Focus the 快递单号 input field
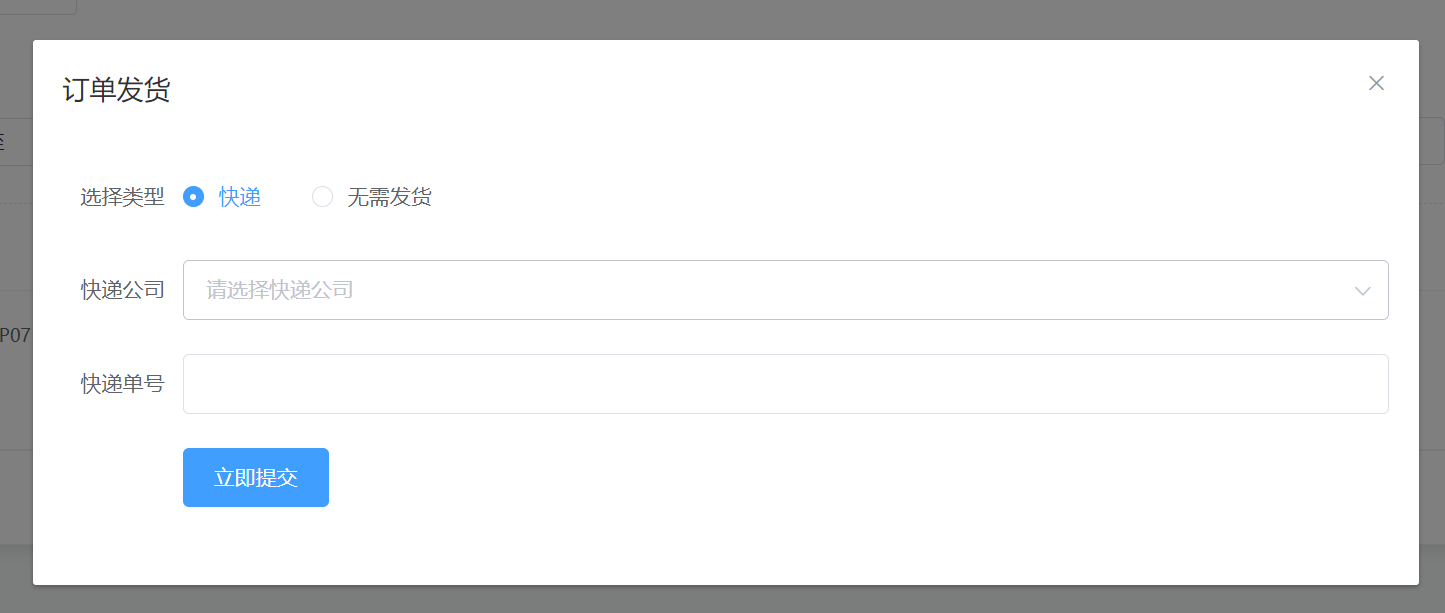The width and height of the screenshot is (1445, 613). 785,384
